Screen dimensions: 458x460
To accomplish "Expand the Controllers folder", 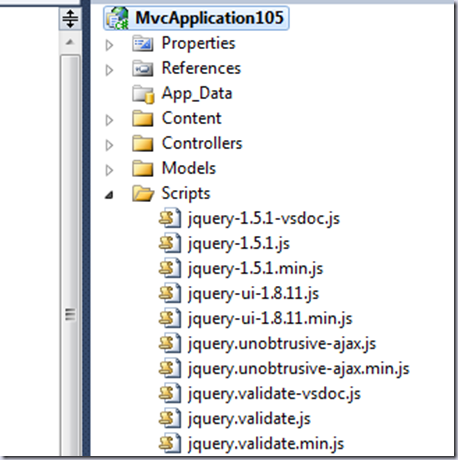I will 109,145.
